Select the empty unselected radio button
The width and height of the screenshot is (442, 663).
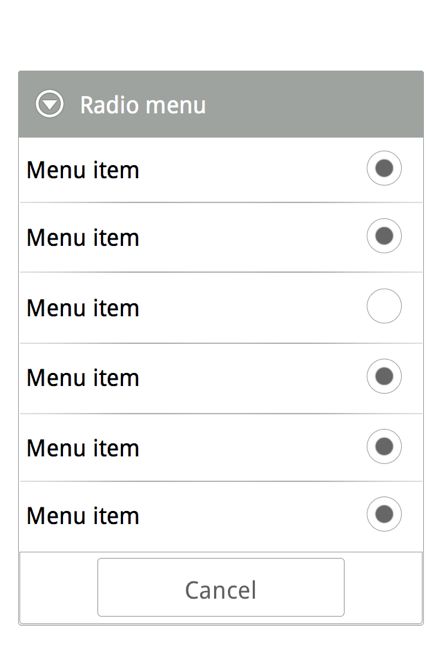point(384,306)
